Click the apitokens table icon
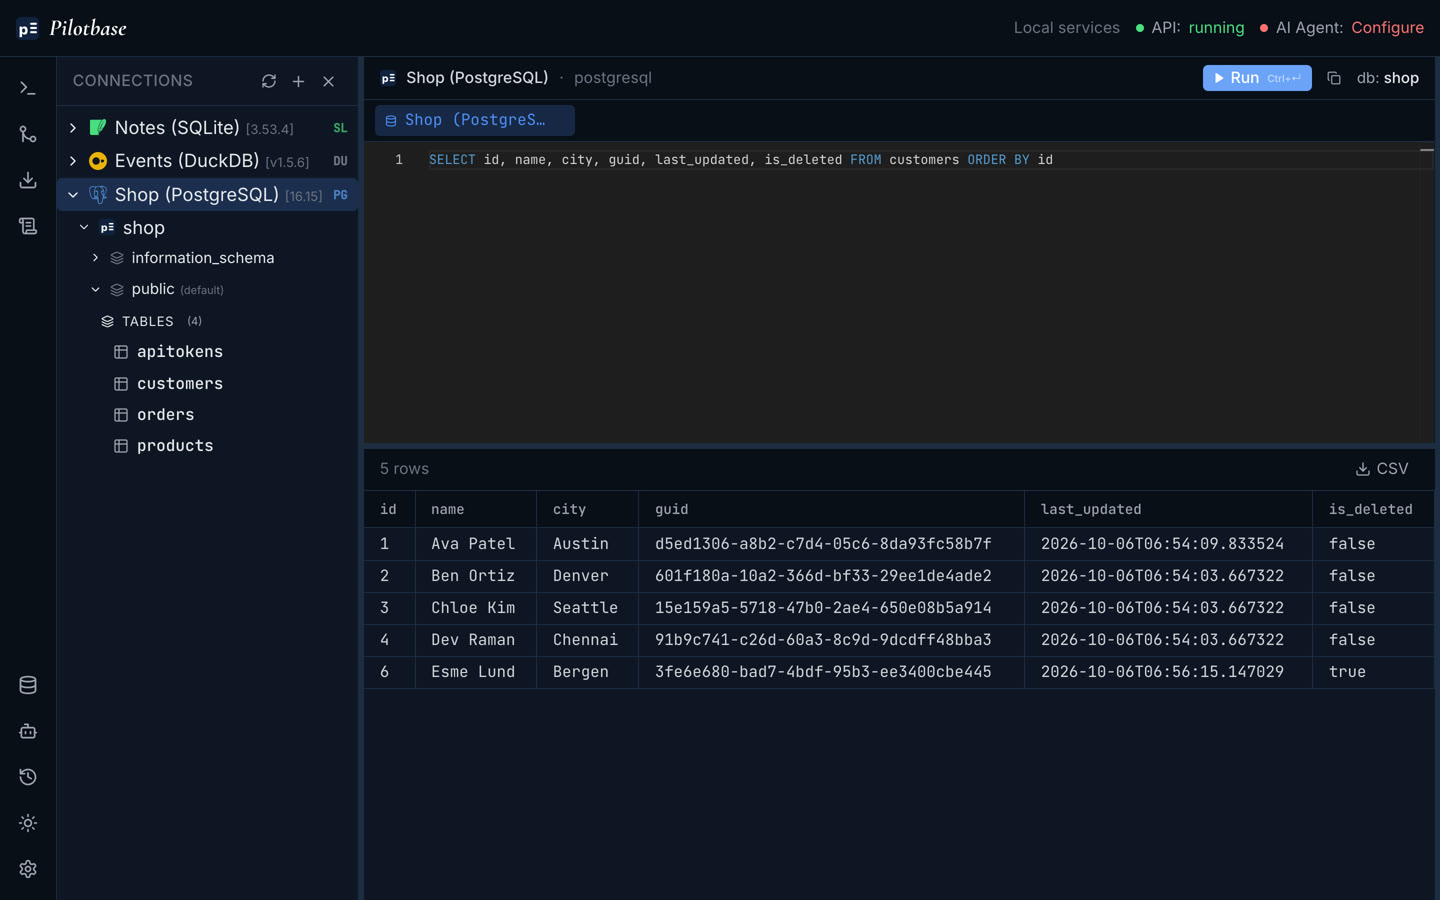The height and width of the screenshot is (900, 1440). pyautogui.click(x=121, y=352)
